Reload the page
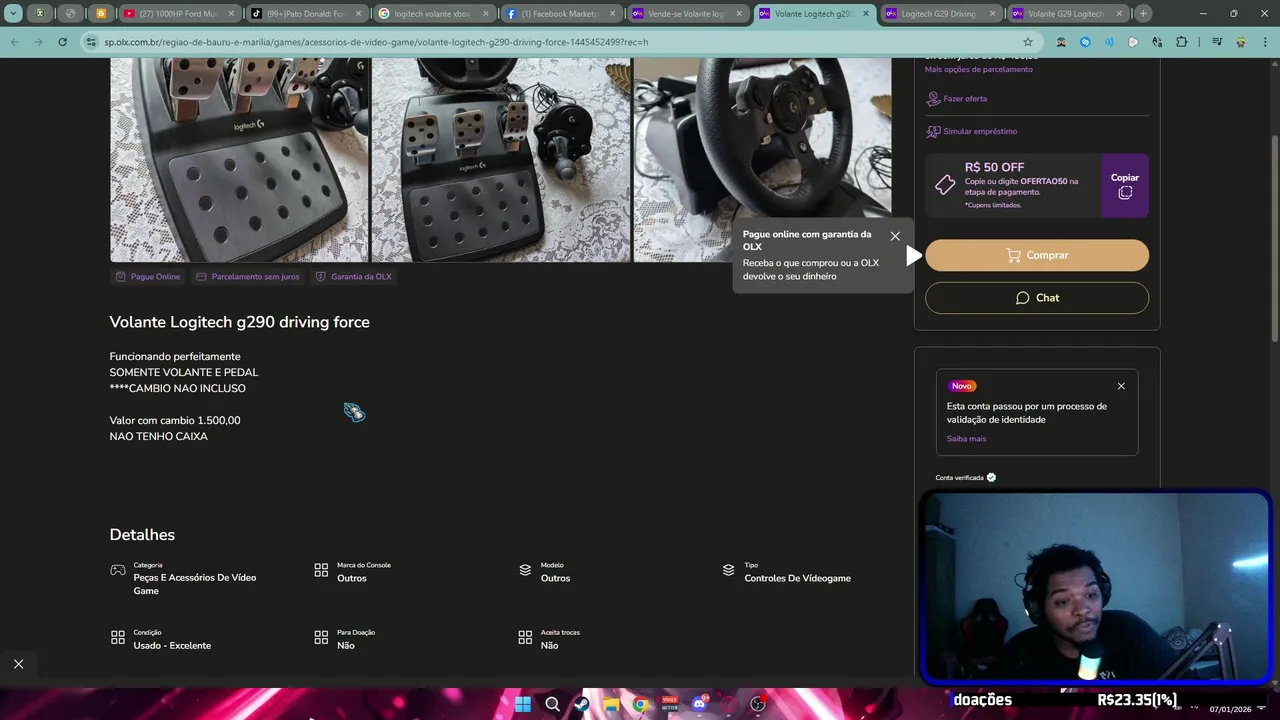This screenshot has width=1280, height=720. [x=62, y=42]
